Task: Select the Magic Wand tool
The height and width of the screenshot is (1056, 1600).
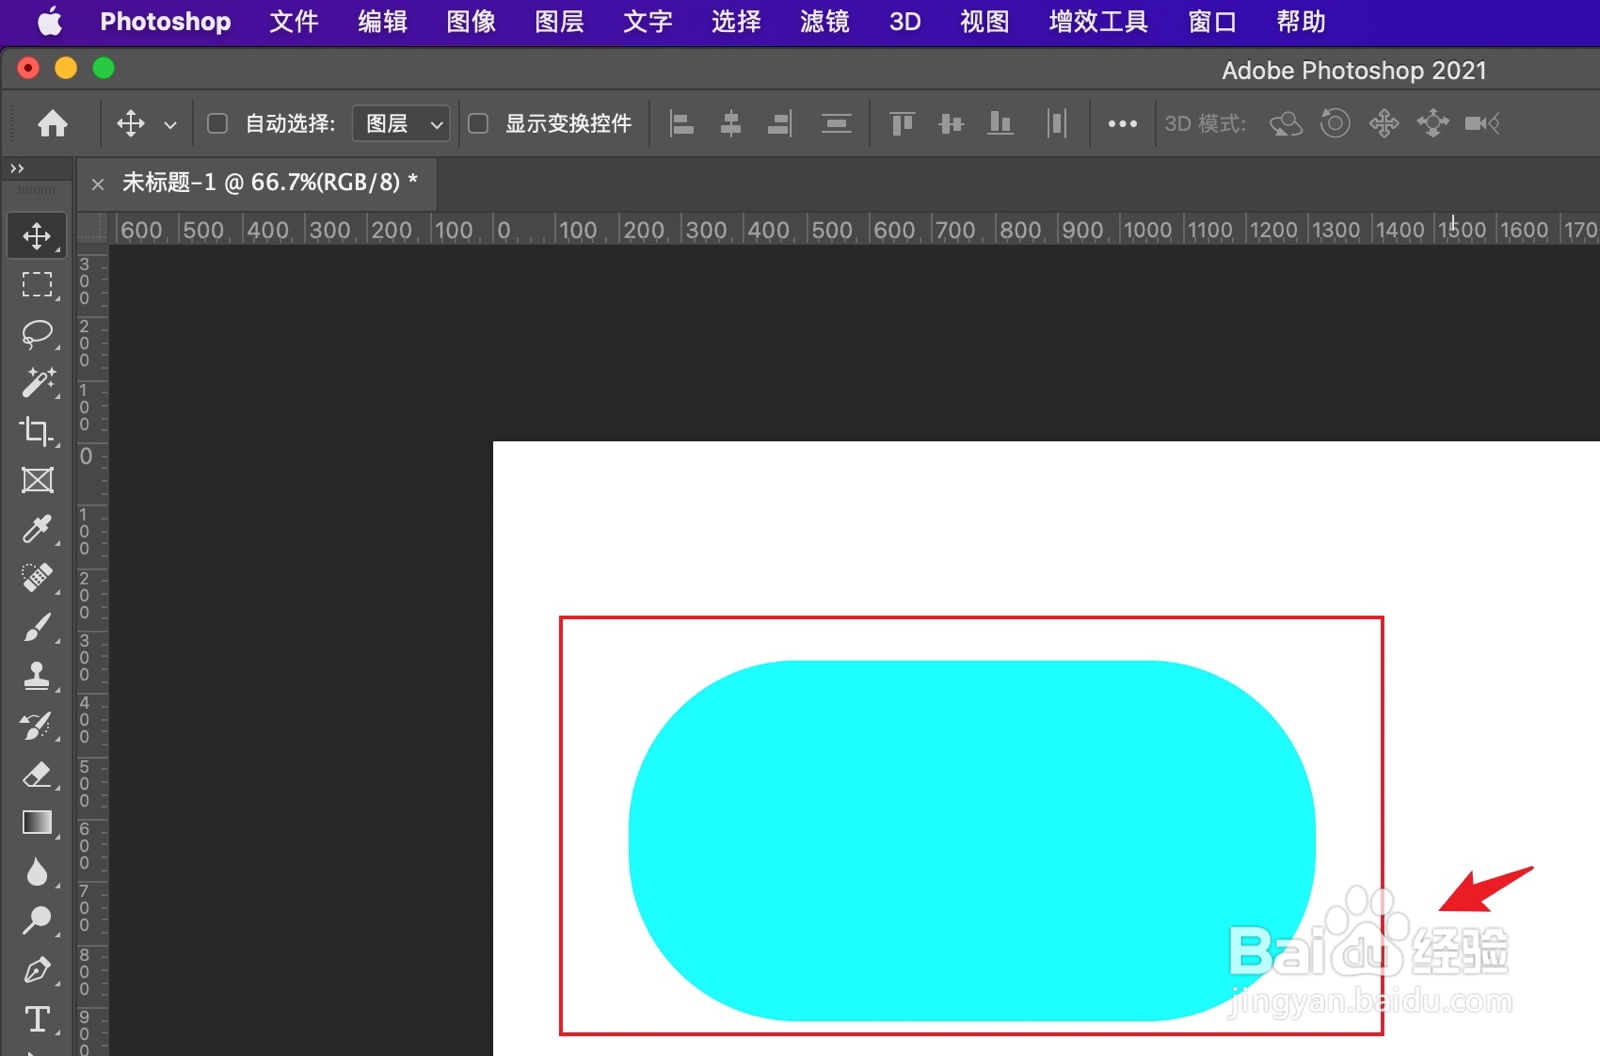Action: click(37, 382)
